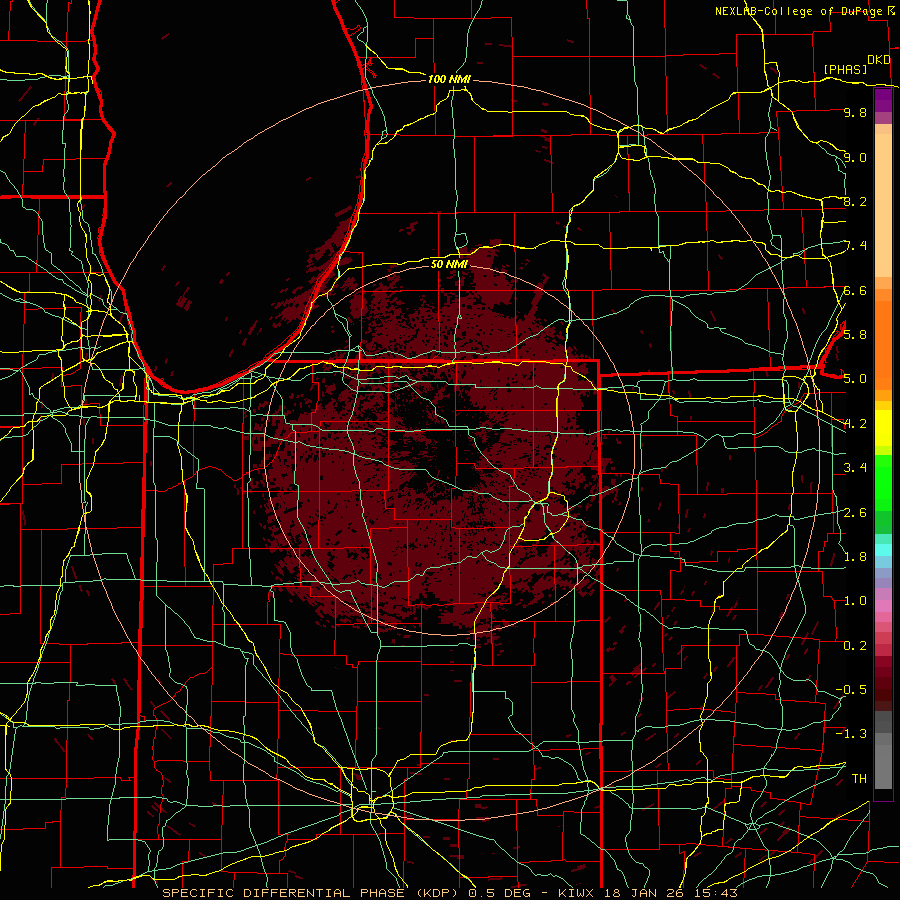
Task: Click the 6.6 value on the color scale
Action: (x=855, y=290)
